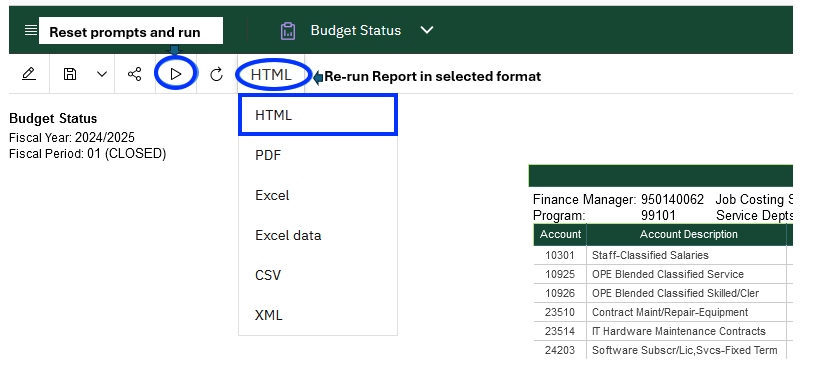832x383 pixels.
Task: Click account number 24203
Action: 559,351
